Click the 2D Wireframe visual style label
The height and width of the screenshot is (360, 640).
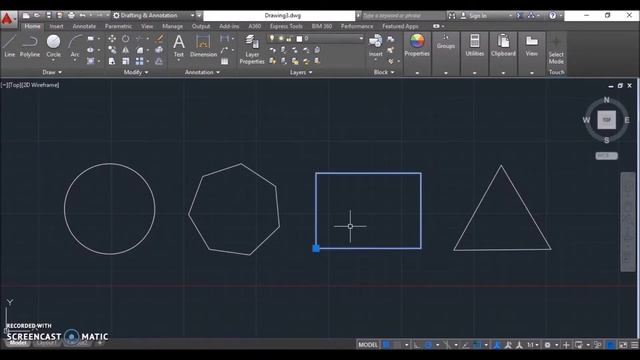[x=40, y=85]
